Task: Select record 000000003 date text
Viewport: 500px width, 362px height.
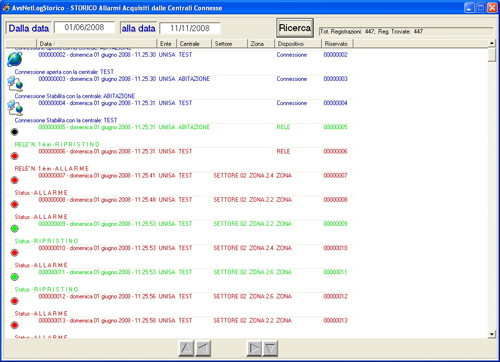Action: pos(97,79)
